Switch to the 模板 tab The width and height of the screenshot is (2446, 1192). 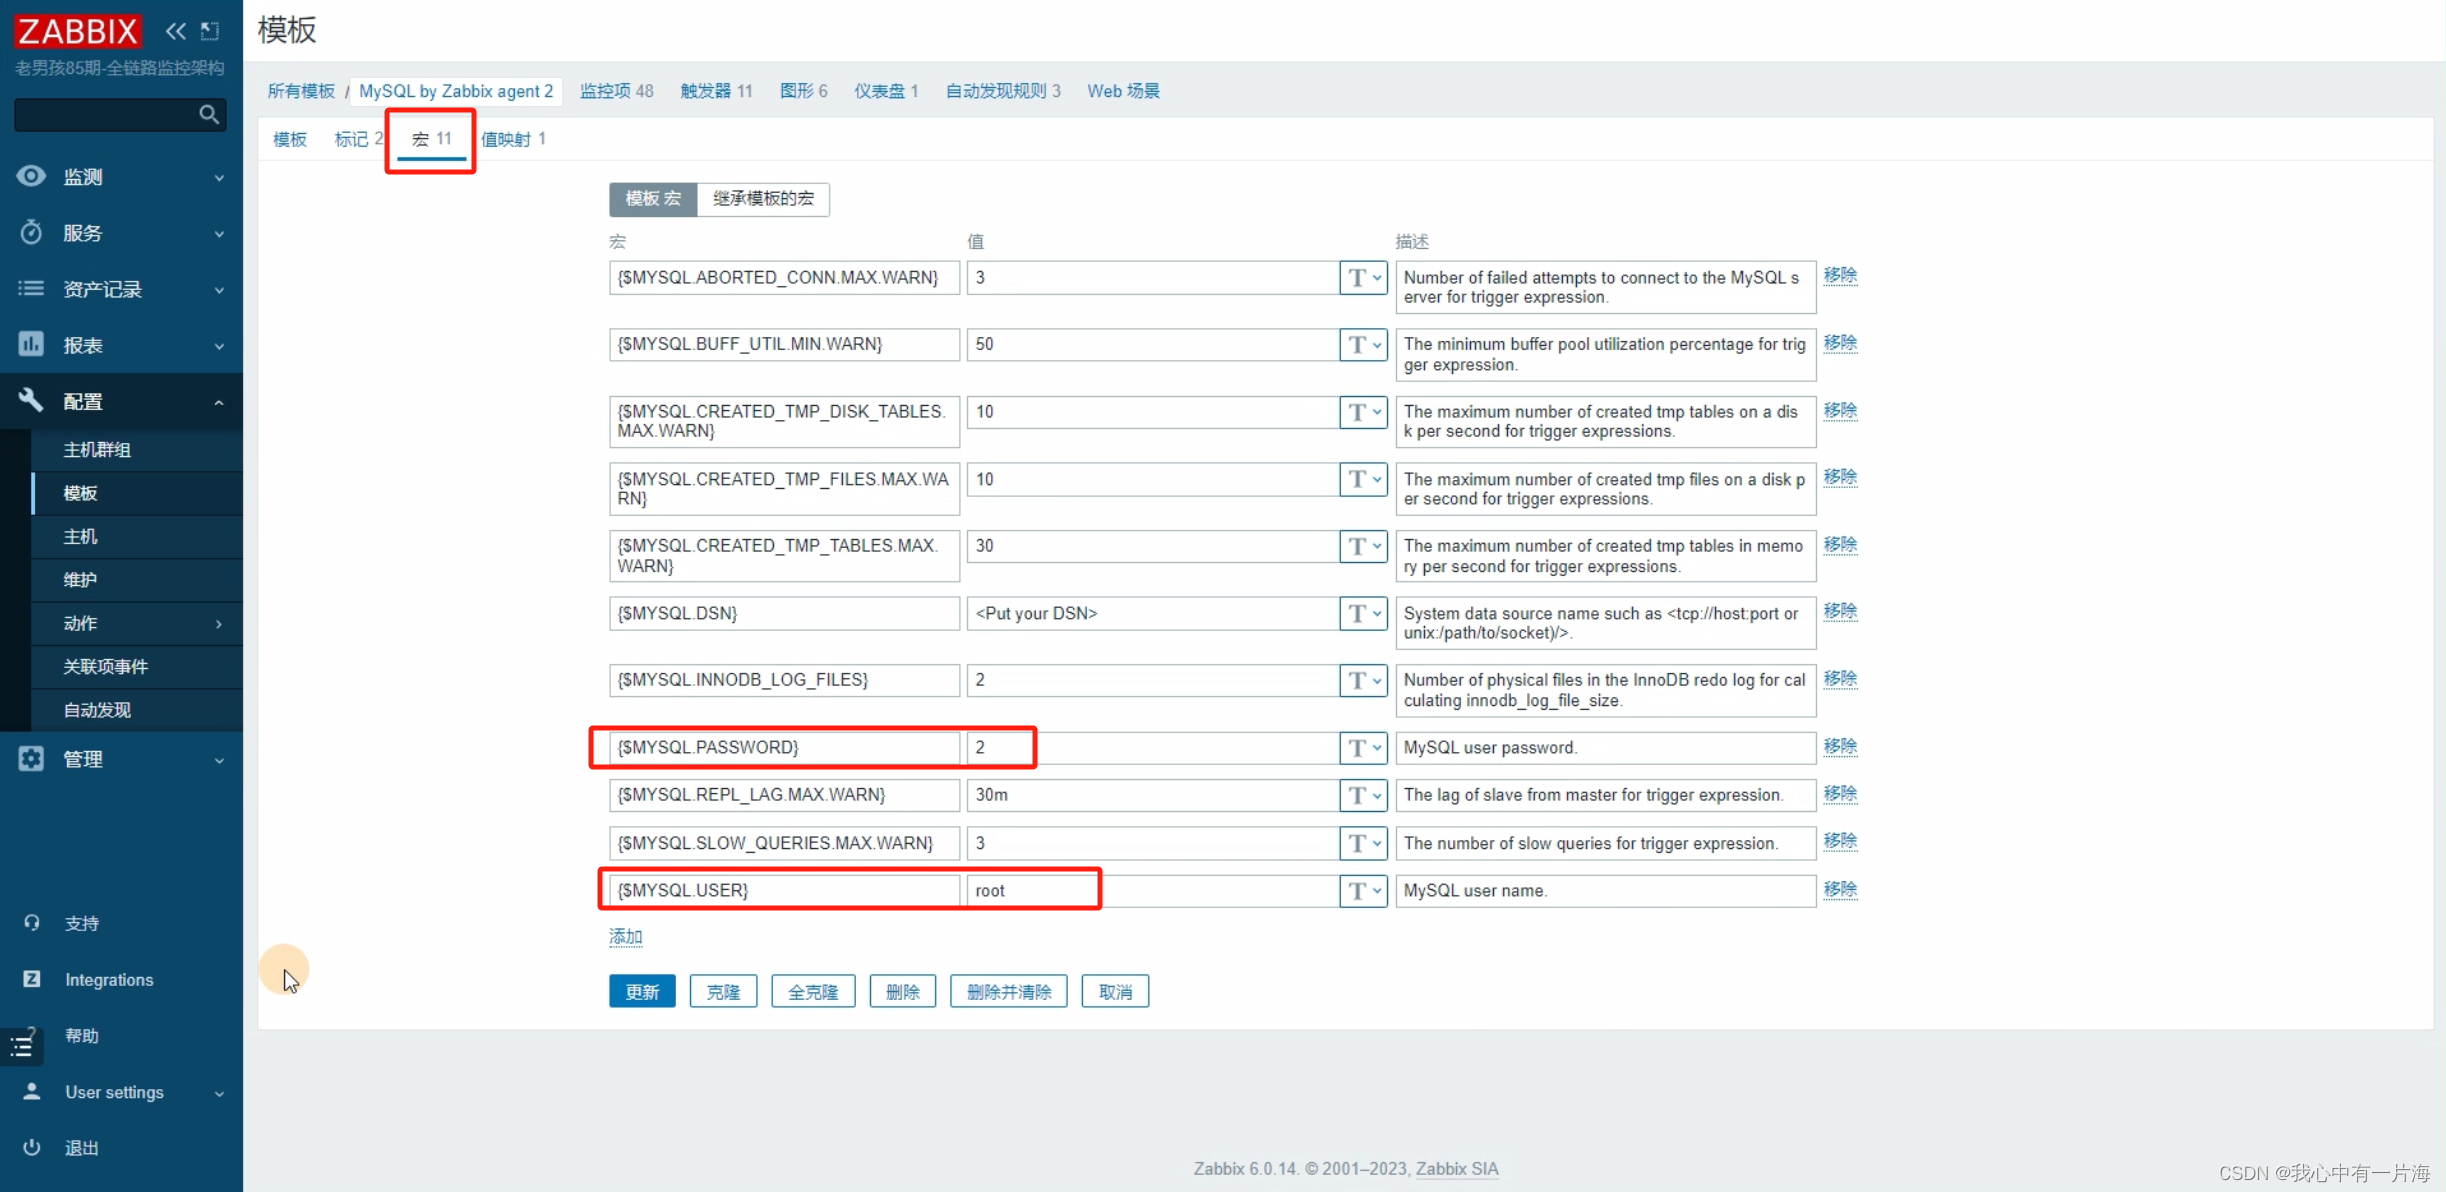point(290,139)
